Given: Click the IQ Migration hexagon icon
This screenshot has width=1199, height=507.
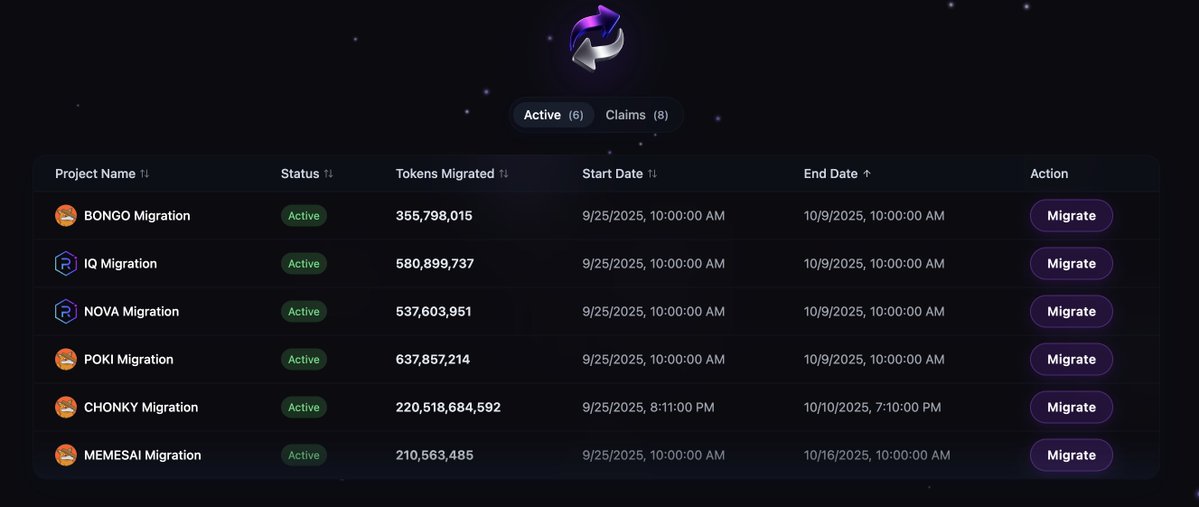Looking at the screenshot, I should tap(66, 263).
